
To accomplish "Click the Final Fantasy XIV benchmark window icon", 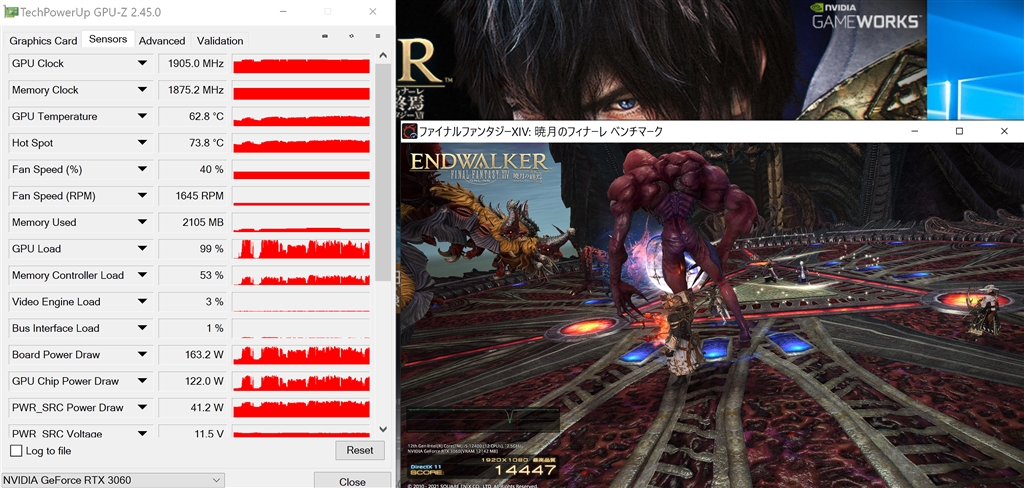I will pos(409,131).
